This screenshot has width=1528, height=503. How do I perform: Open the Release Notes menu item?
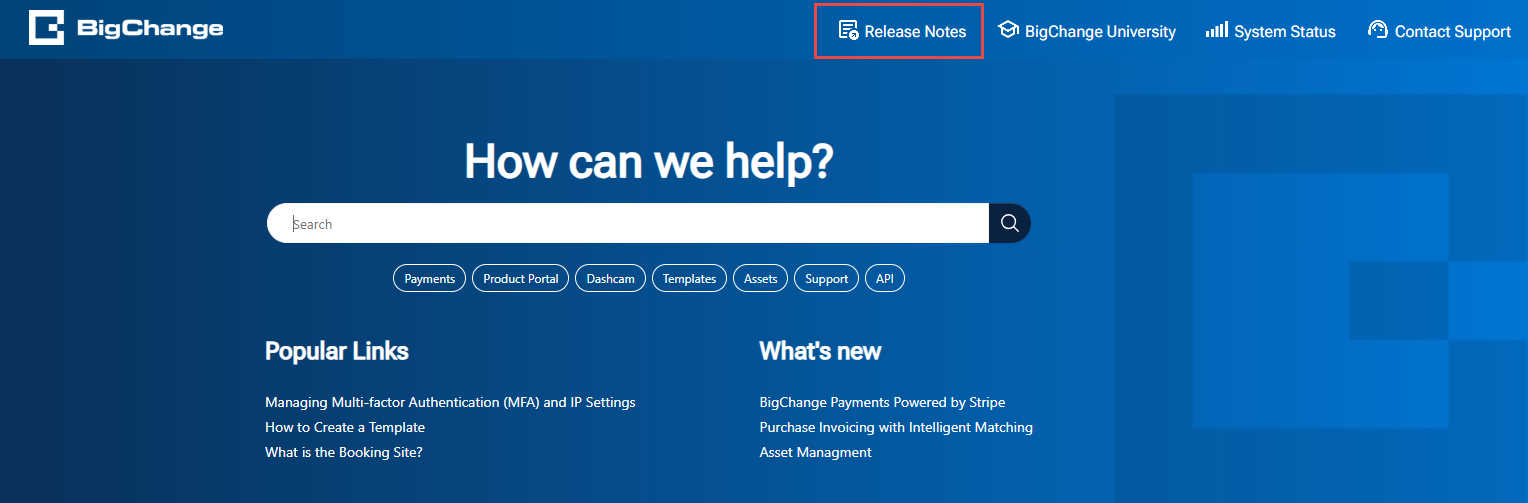pos(914,32)
